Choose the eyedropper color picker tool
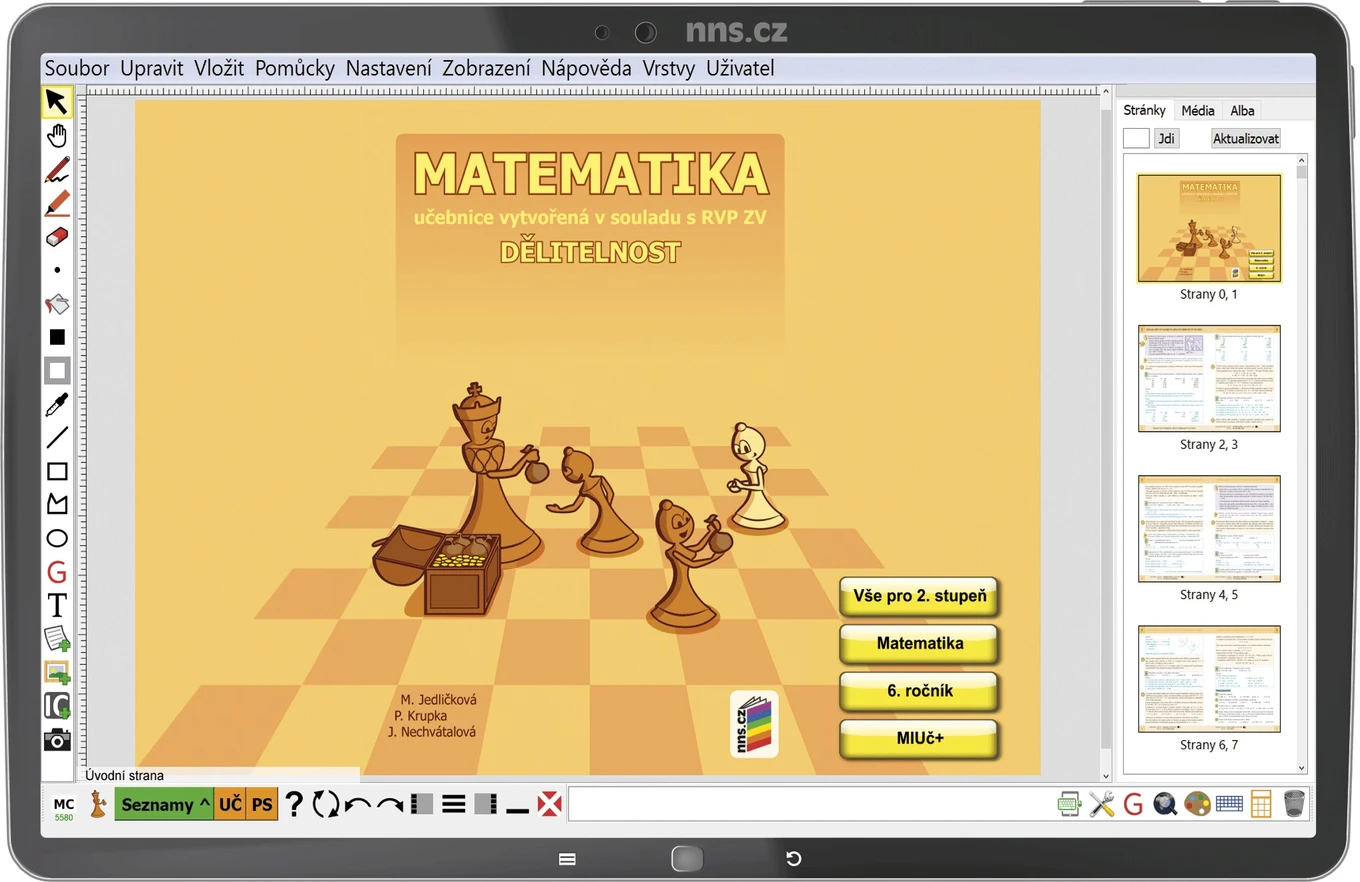 (x=57, y=404)
